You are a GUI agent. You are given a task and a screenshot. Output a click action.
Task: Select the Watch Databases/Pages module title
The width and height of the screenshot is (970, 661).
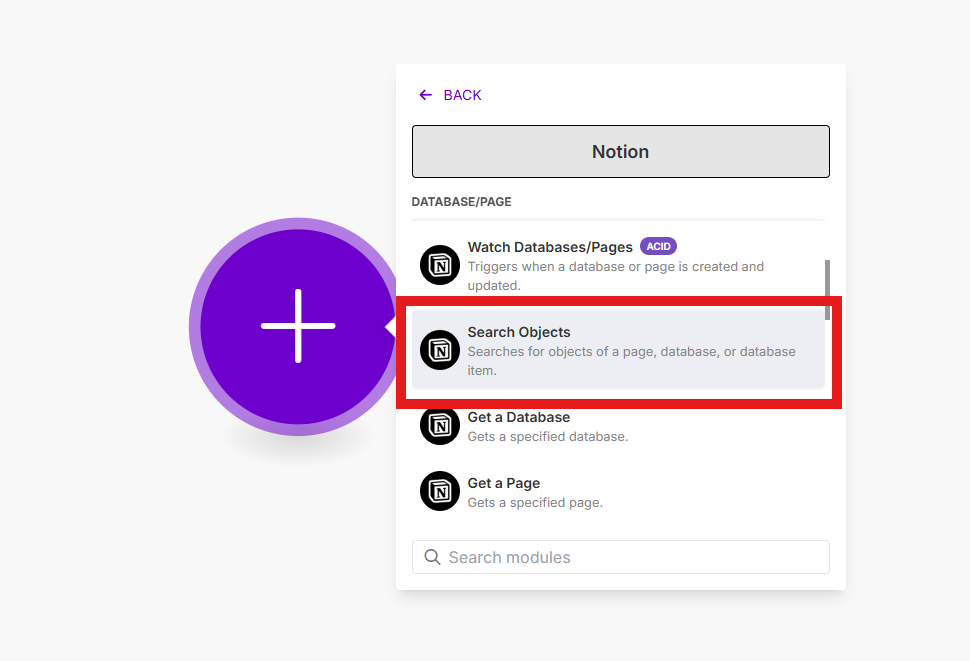pos(550,247)
